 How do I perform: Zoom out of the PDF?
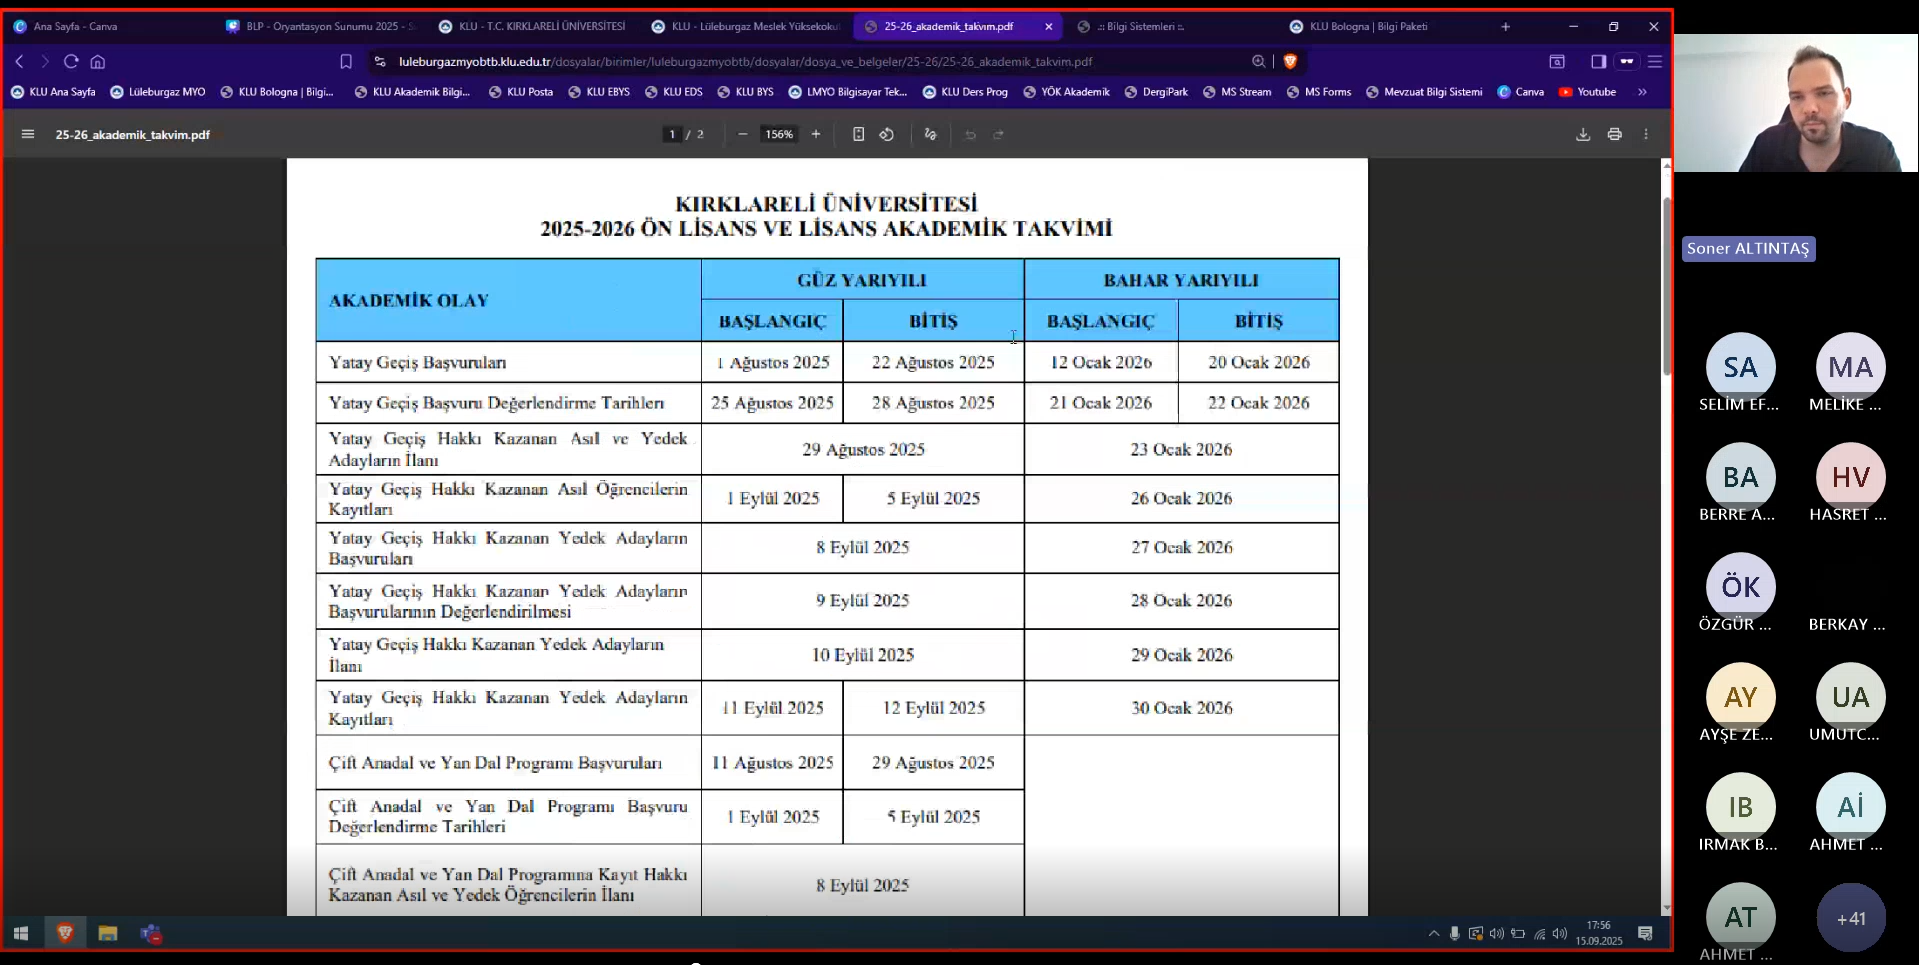point(742,134)
